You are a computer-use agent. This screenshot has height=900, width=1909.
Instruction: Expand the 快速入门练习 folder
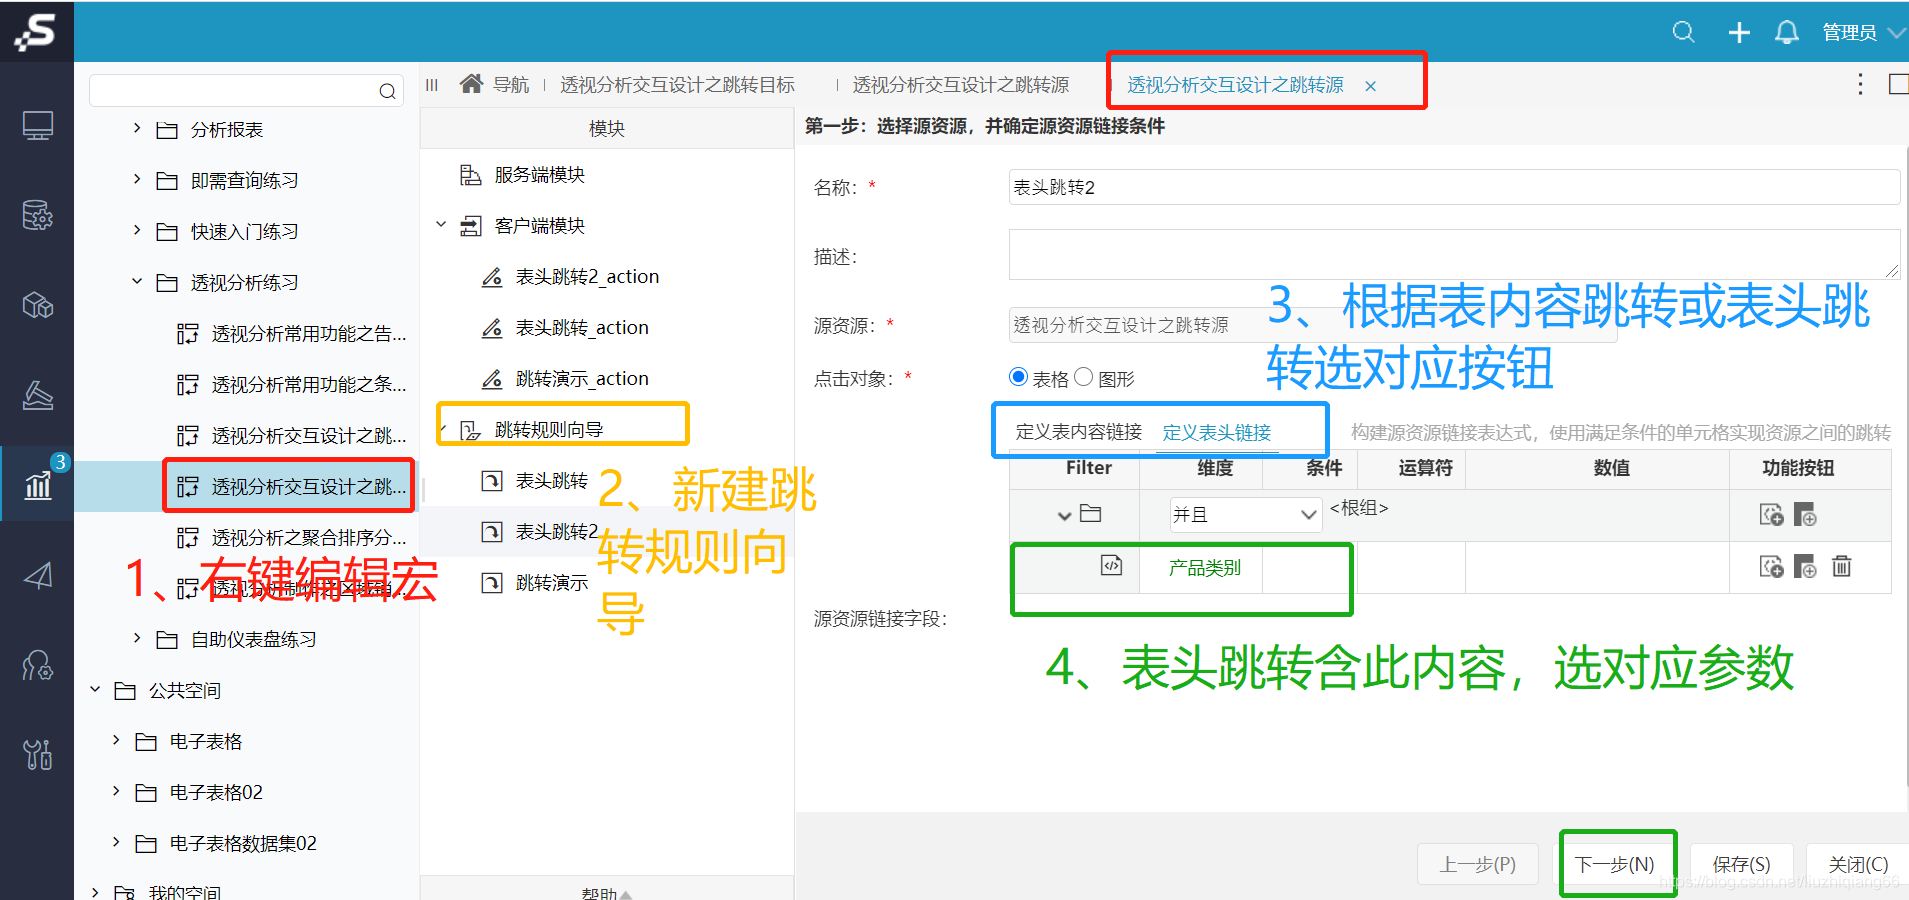[x=137, y=230]
